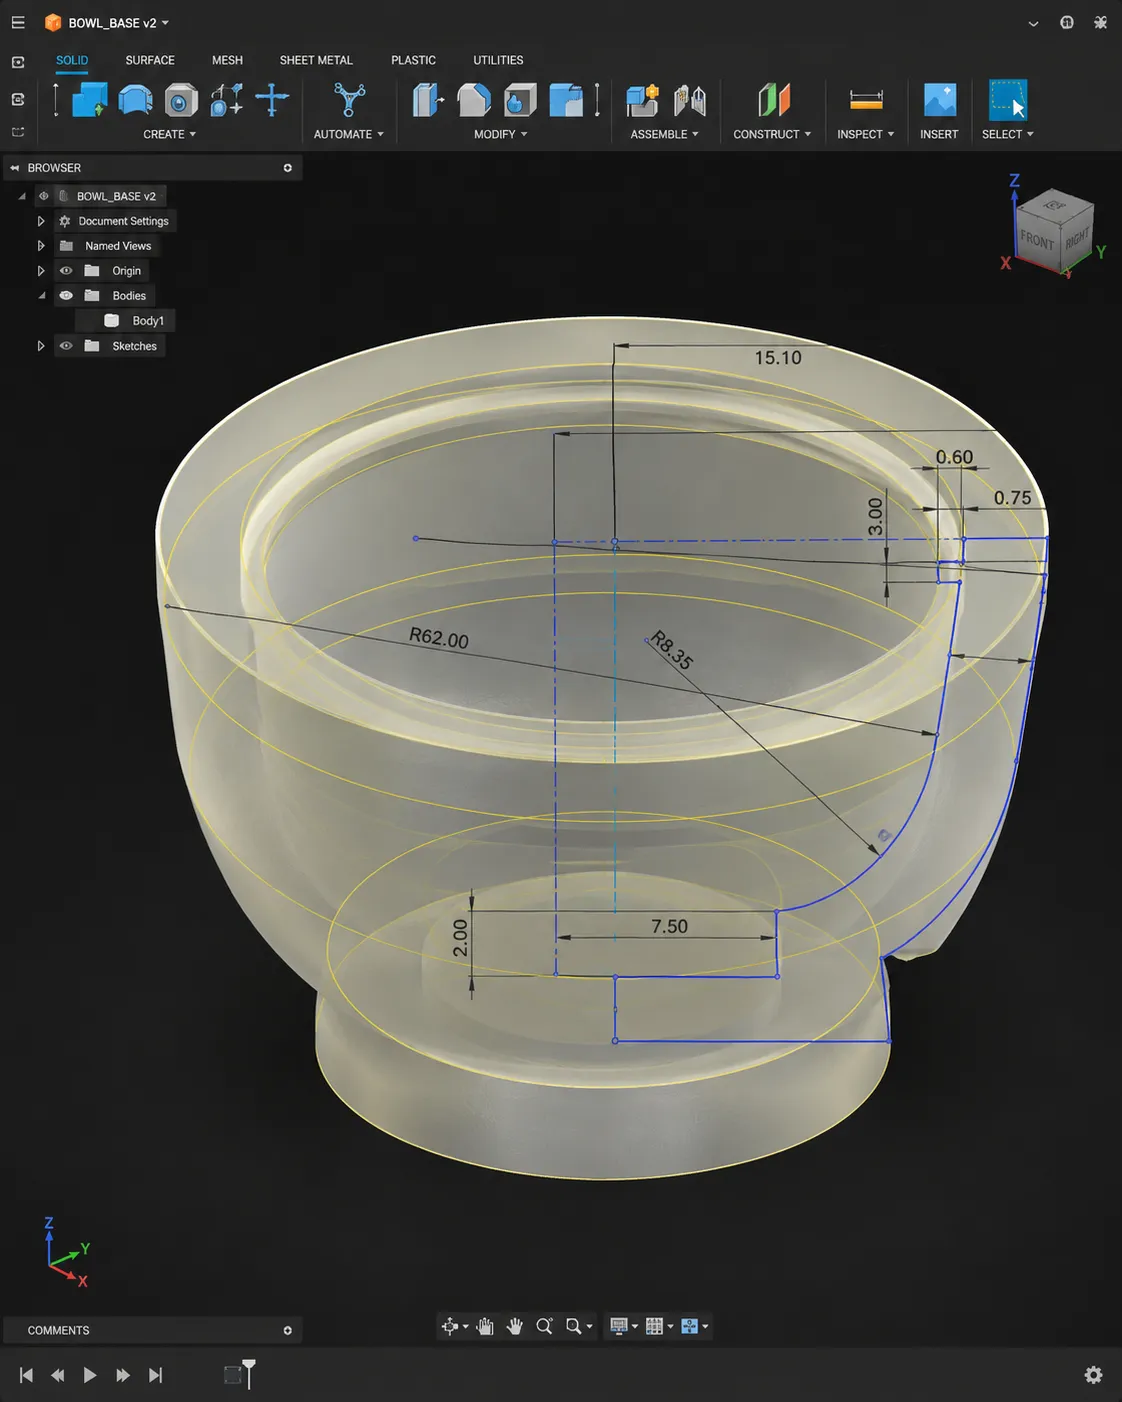Switch to the SURFACE tab
Image resolution: width=1122 pixels, height=1402 pixels.
point(150,60)
